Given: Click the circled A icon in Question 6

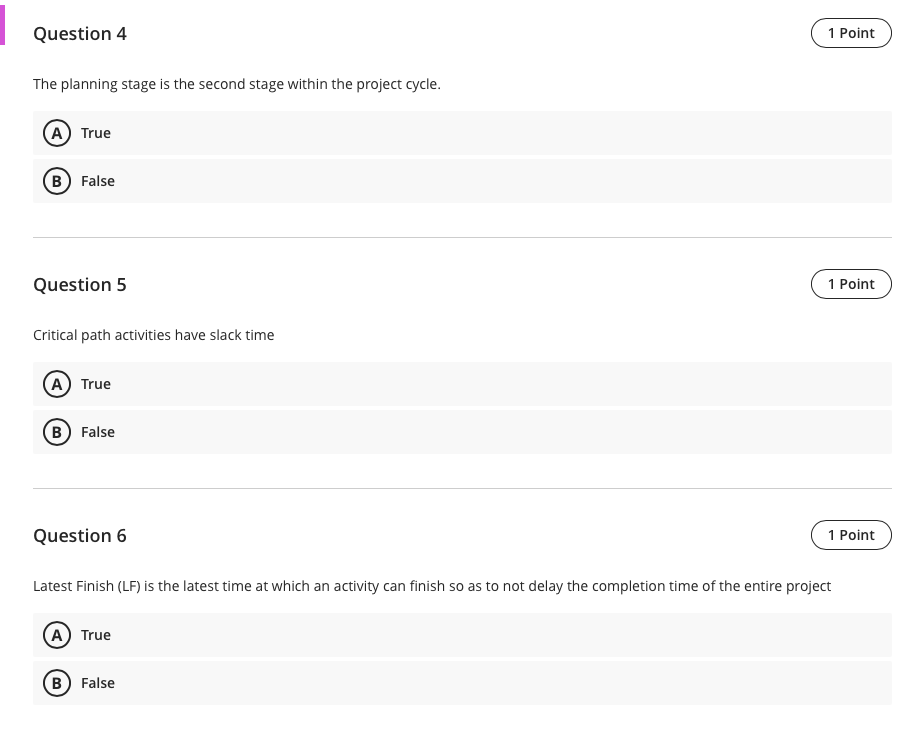Looking at the screenshot, I should click(x=57, y=634).
